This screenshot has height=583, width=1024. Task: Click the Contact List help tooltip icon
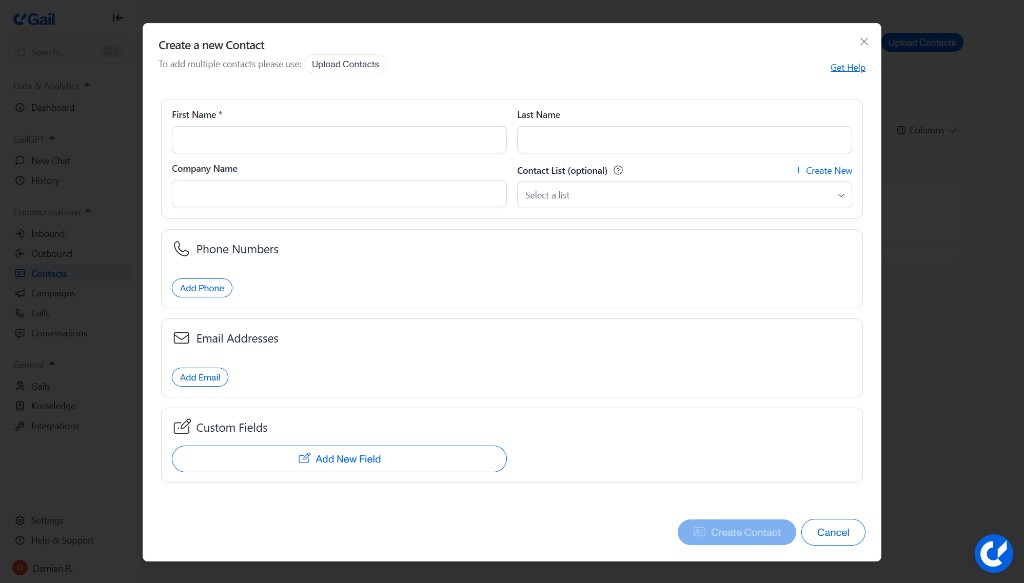pyautogui.click(x=618, y=170)
